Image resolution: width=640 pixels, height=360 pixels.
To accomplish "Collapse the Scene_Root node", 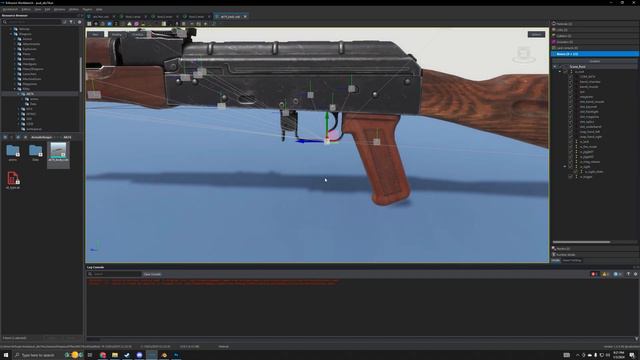I will (x=555, y=67).
